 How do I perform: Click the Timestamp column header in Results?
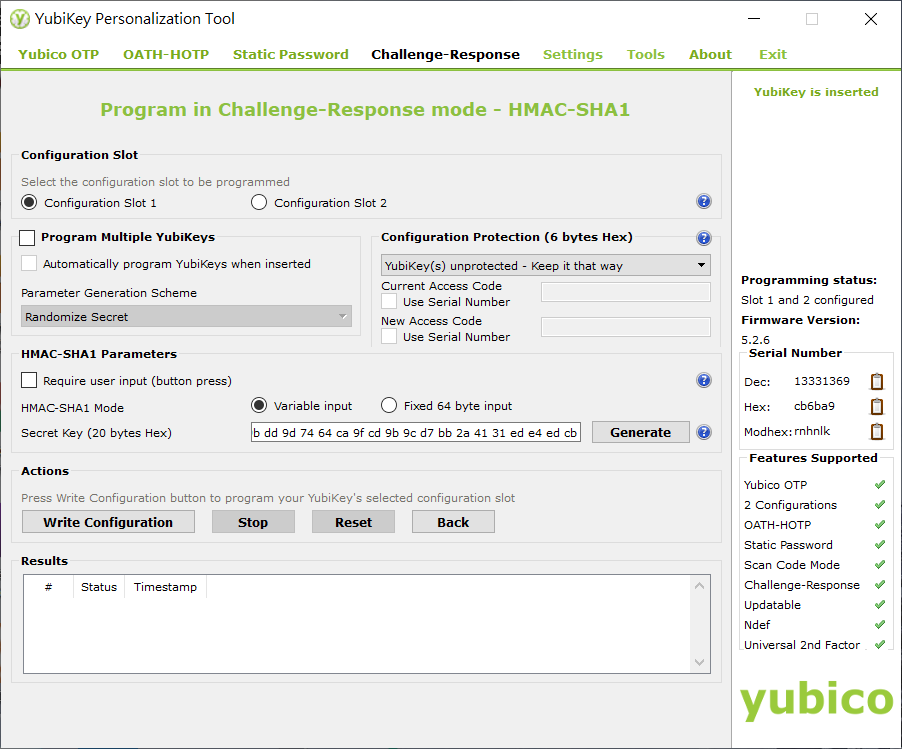coord(165,587)
